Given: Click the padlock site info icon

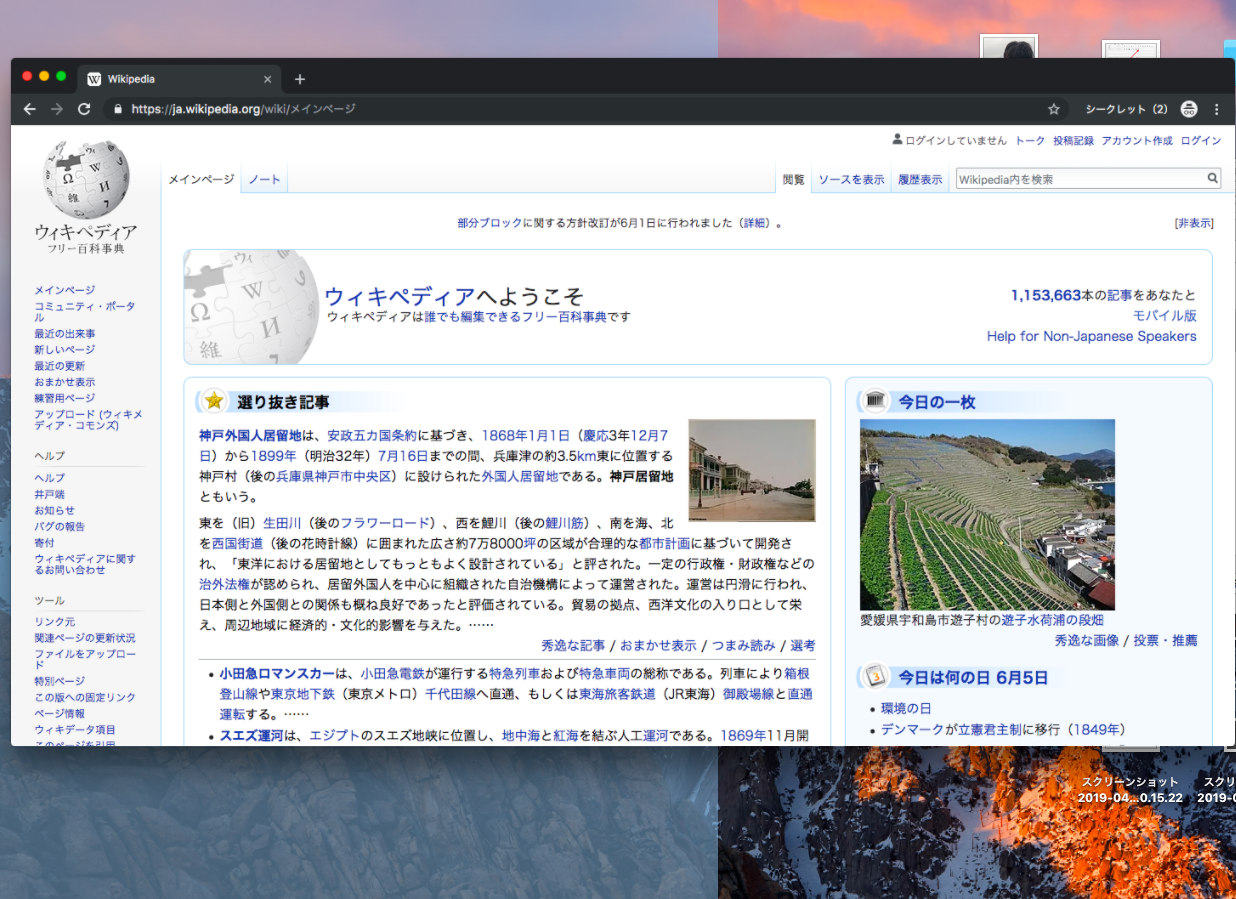Looking at the screenshot, I should pos(117,109).
